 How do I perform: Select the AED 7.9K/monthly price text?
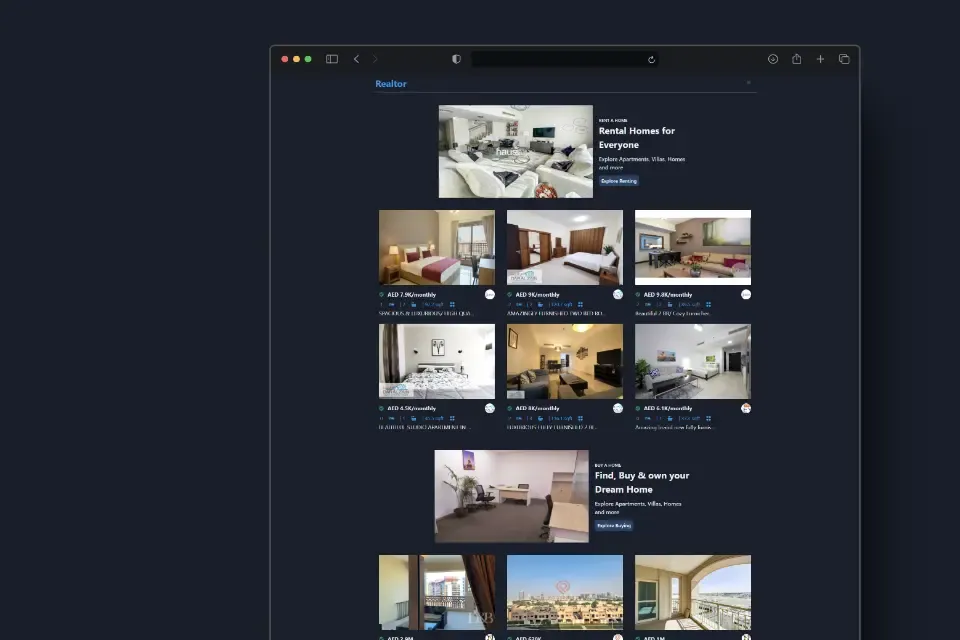pos(411,295)
